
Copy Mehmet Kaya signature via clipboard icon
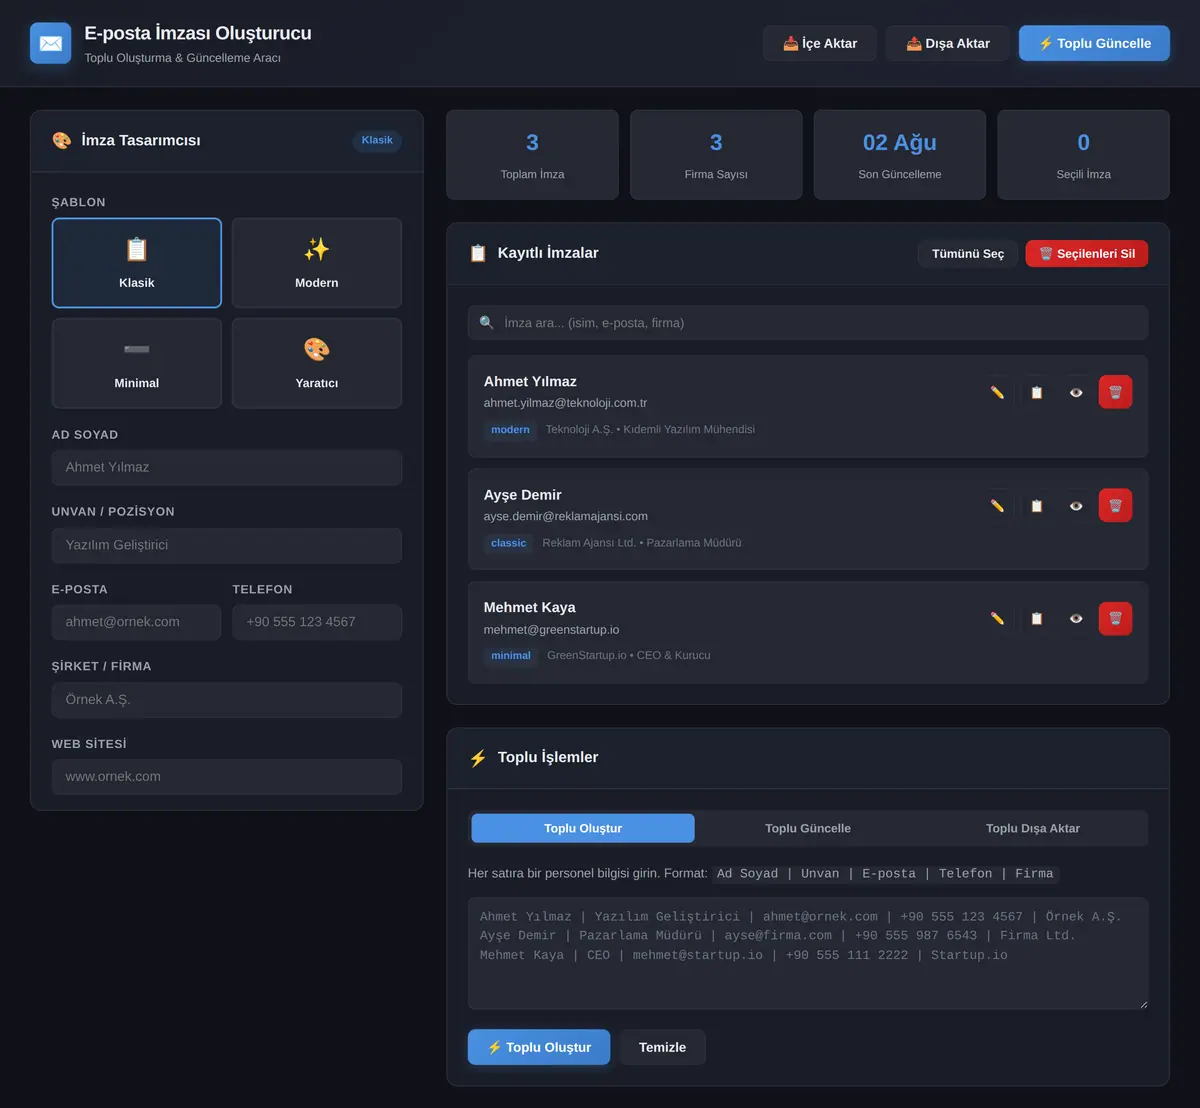pyautogui.click(x=1037, y=618)
